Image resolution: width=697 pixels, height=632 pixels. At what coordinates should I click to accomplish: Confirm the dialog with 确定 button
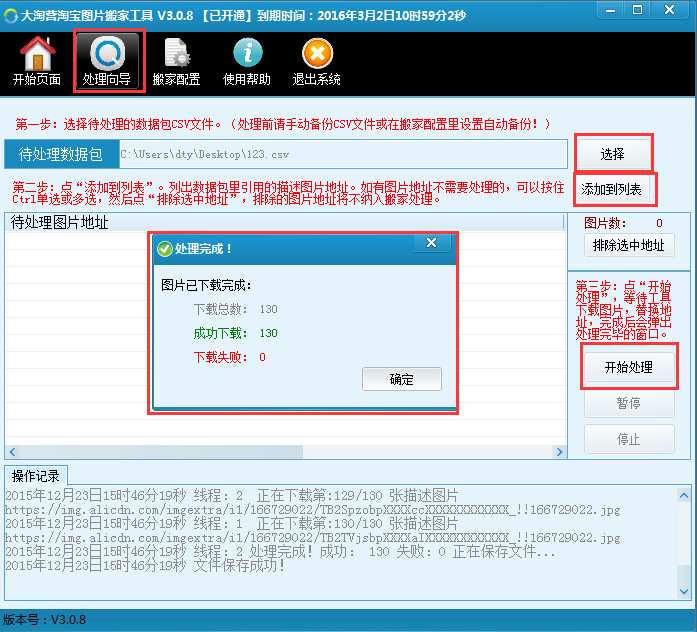click(x=402, y=379)
